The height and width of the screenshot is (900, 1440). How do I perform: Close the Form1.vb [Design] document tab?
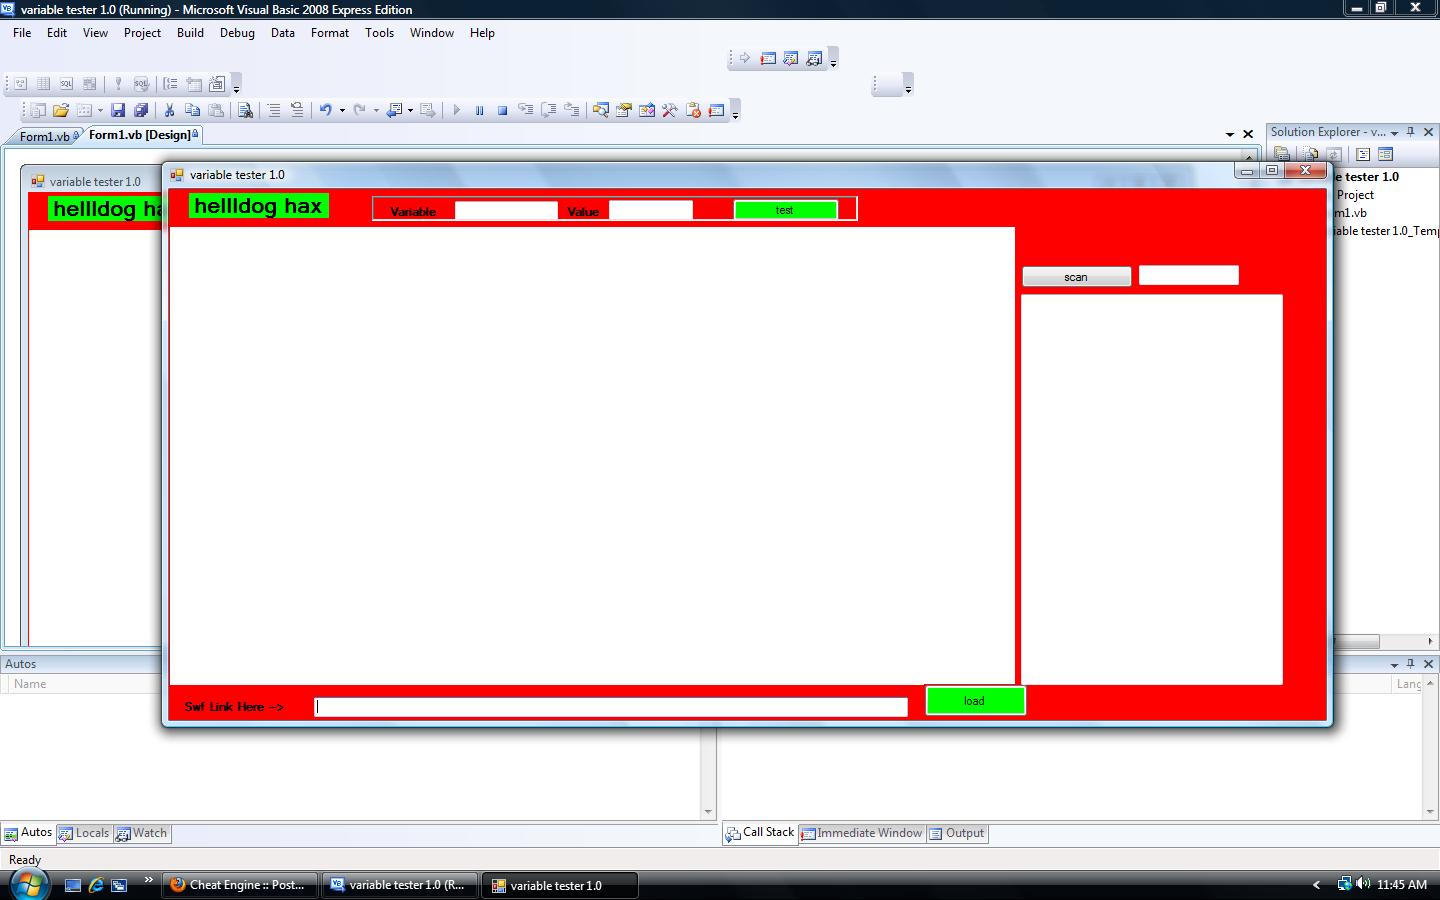(x=1248, y=134)
